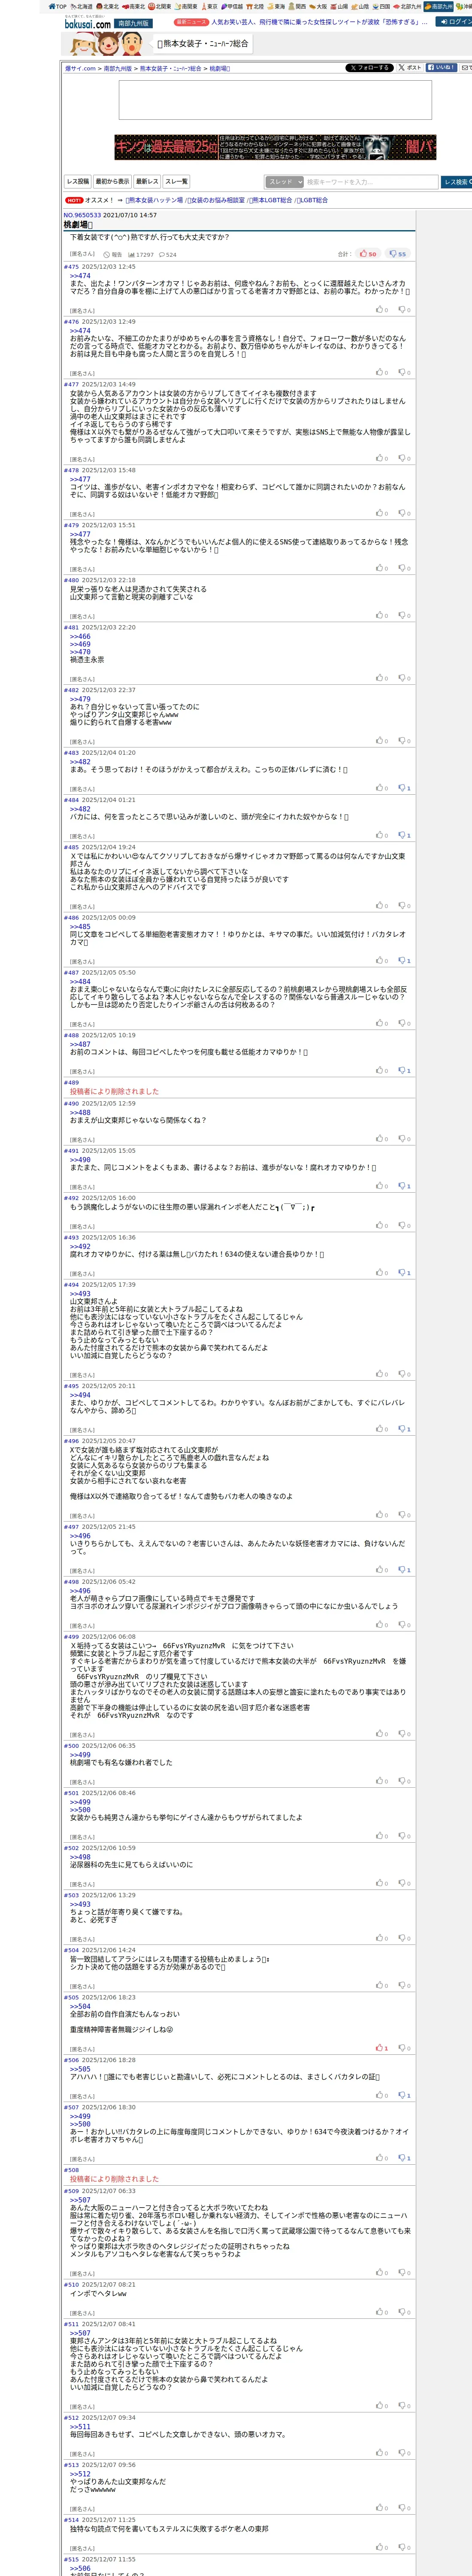Screen dimensions: 472x2576
Task: Open recommended 熊本女装ハッテン場 link
Action: click(154, 200)
